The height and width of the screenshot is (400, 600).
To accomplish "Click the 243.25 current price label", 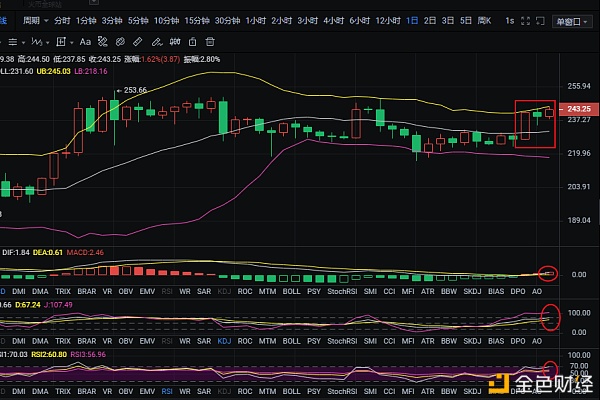I will (x=579, y=109).
